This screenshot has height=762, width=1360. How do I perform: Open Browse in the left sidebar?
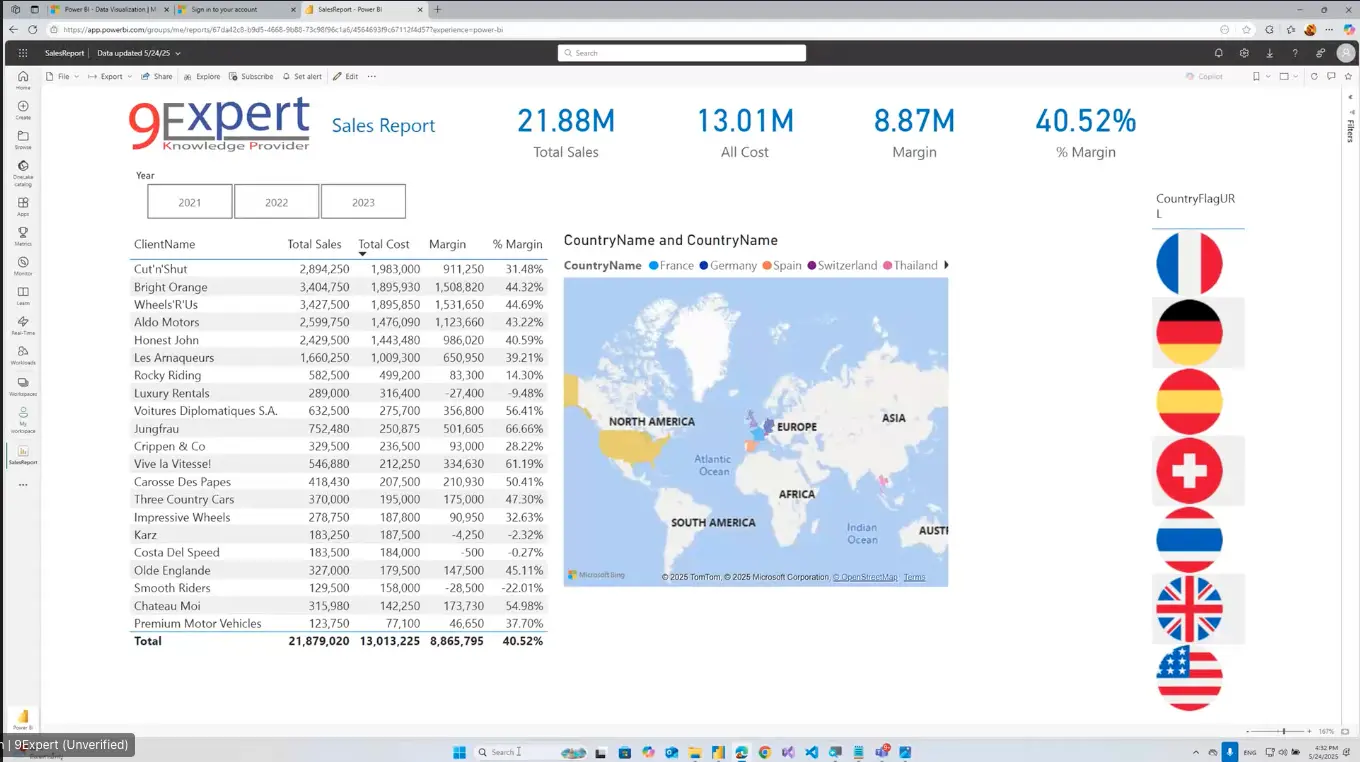coord(23,139)
